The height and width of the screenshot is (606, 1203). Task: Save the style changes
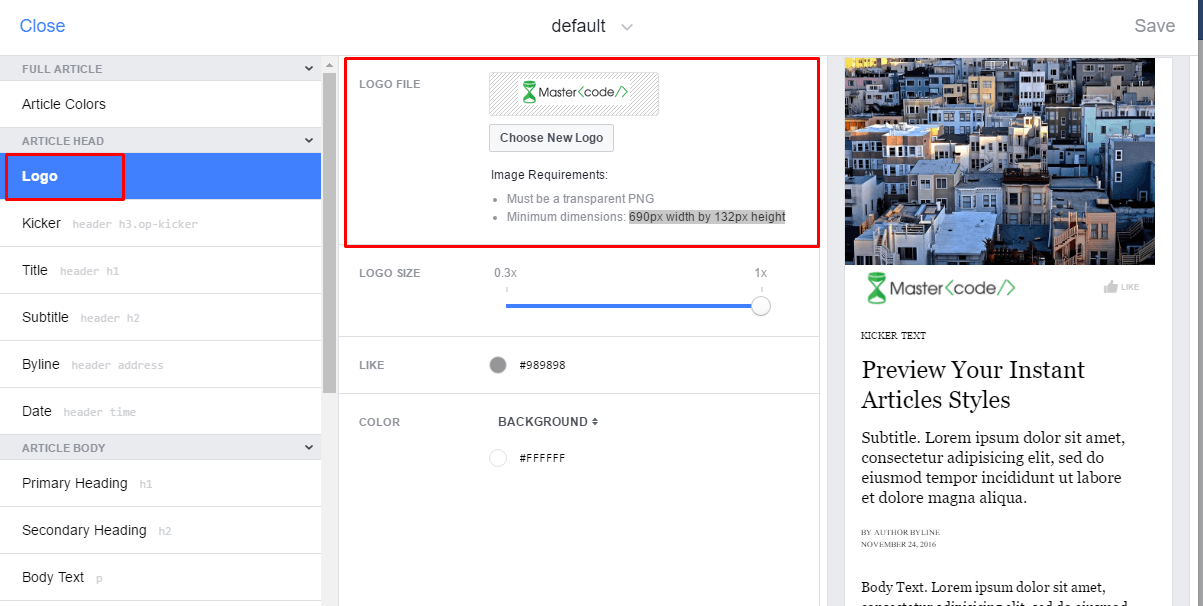point(1154,26)
